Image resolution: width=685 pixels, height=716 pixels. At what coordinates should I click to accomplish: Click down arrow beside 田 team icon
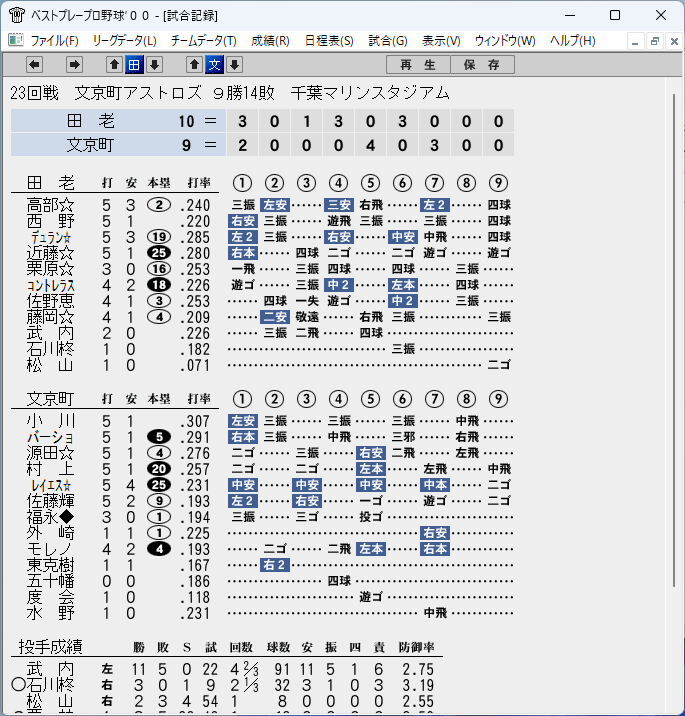(154, 65)
